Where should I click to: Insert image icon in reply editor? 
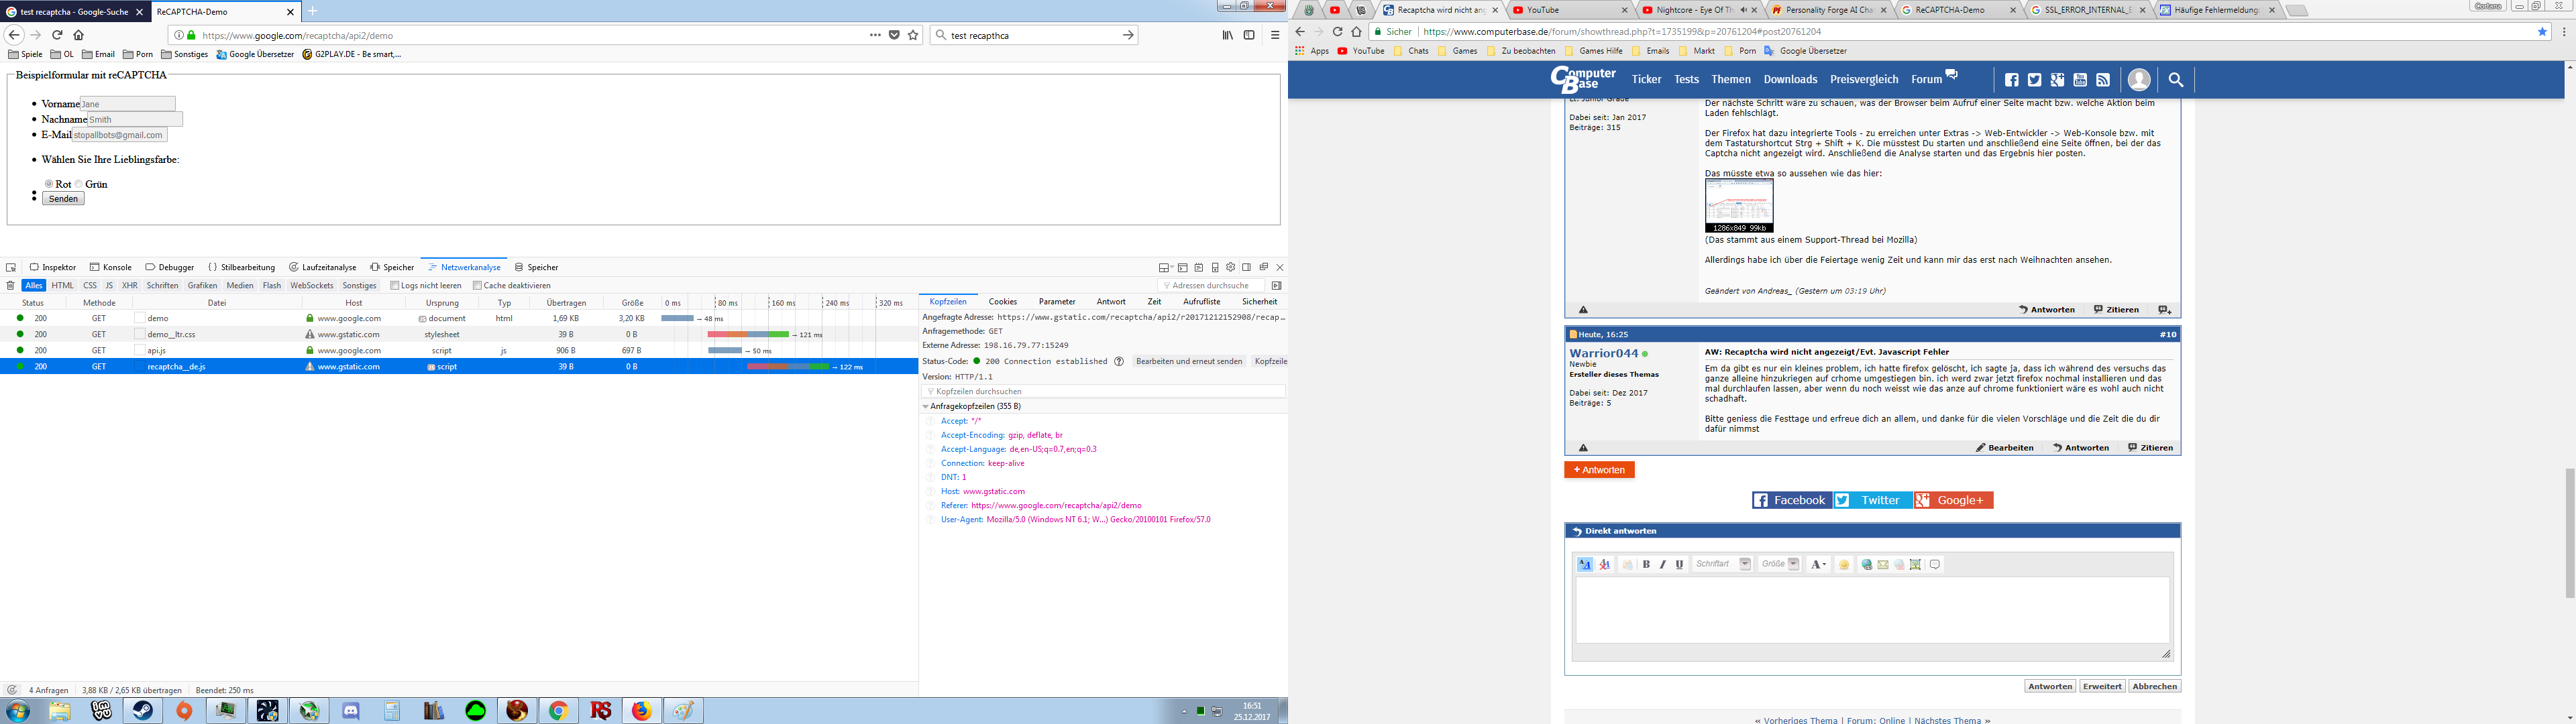pyautogui.click(x=1915, y=565)
